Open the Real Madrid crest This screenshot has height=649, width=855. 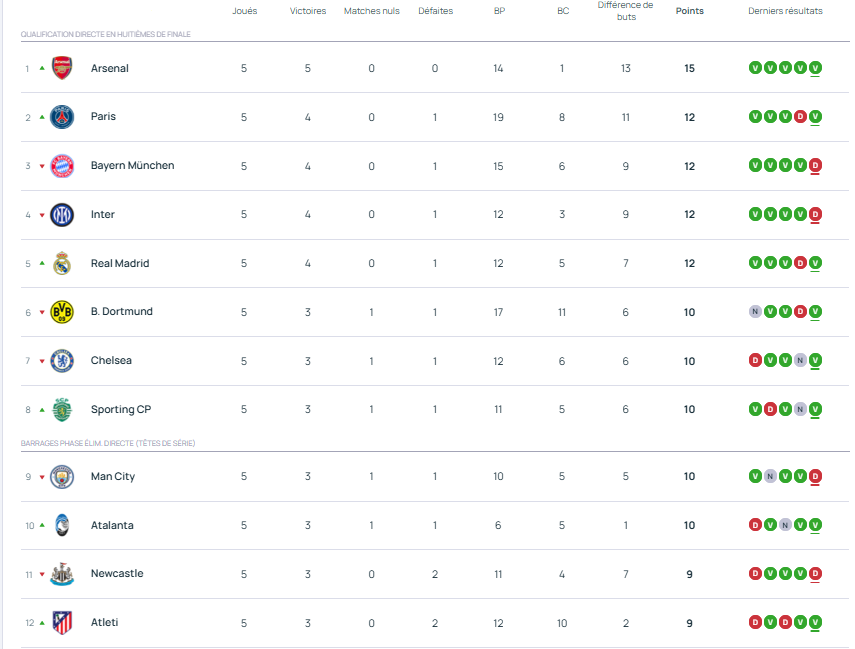click(62, 264)
